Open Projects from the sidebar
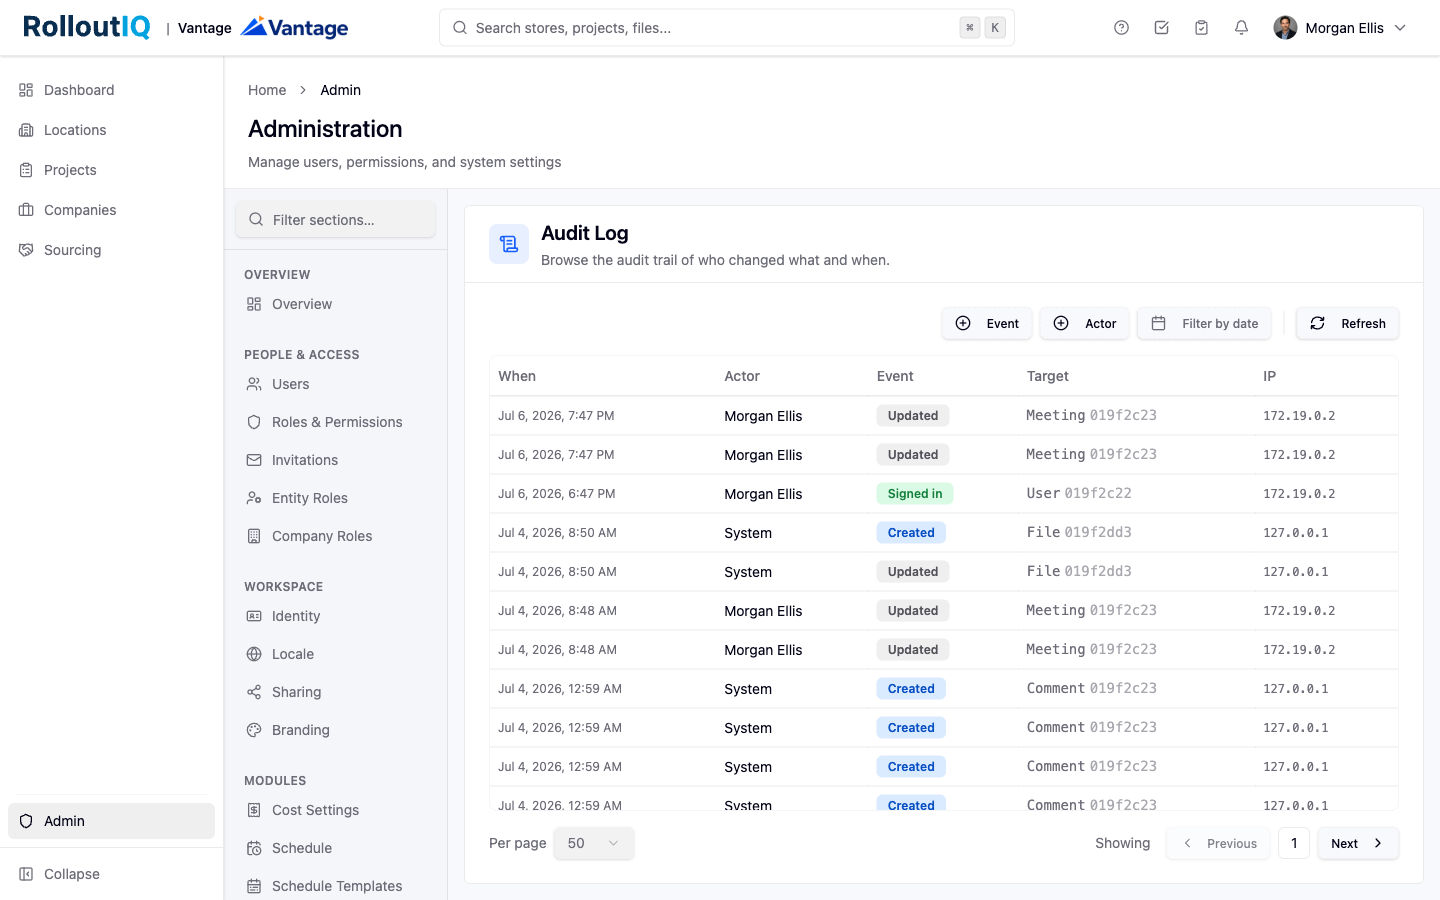This screenshot has height=900, width=1440. pyautogui.click(x=111, y=170)
